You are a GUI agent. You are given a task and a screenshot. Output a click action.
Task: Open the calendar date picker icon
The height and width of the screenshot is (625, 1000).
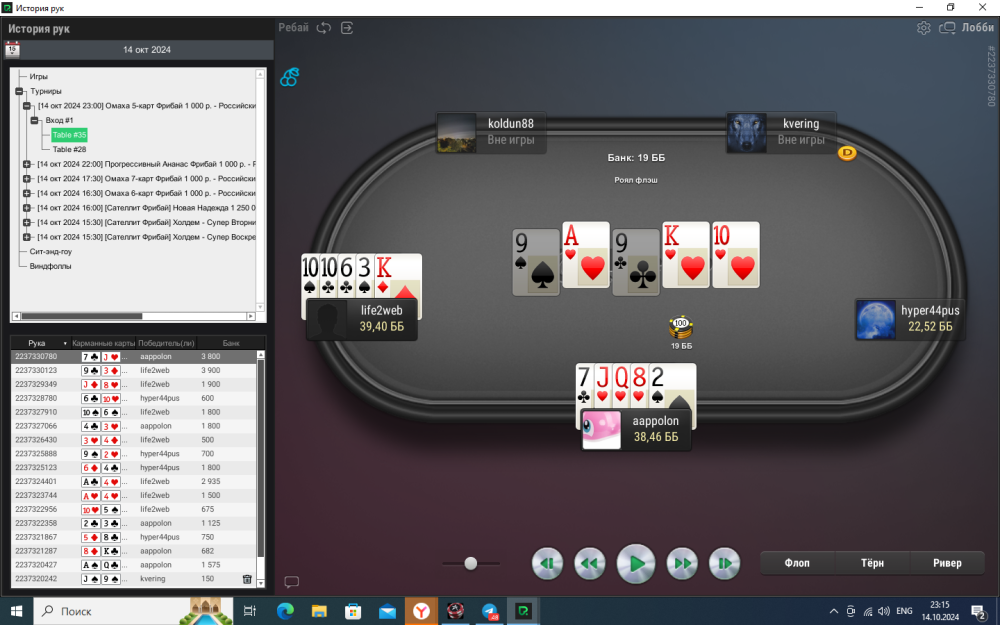point(13,48)
